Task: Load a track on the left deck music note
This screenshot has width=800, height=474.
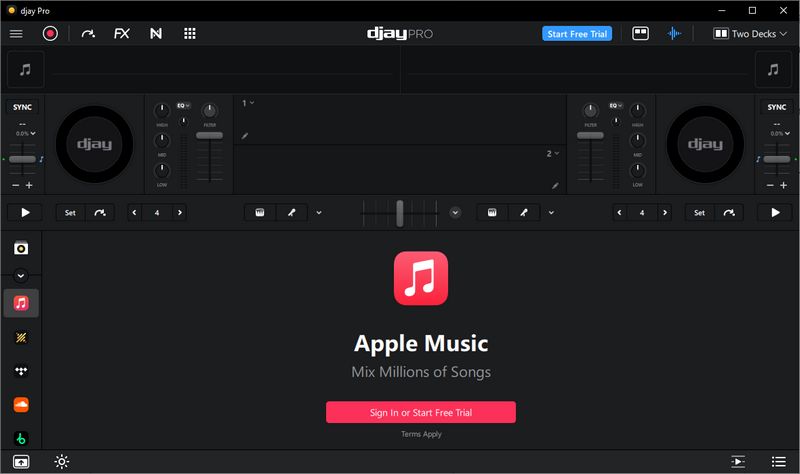Action: pos(25,69)
